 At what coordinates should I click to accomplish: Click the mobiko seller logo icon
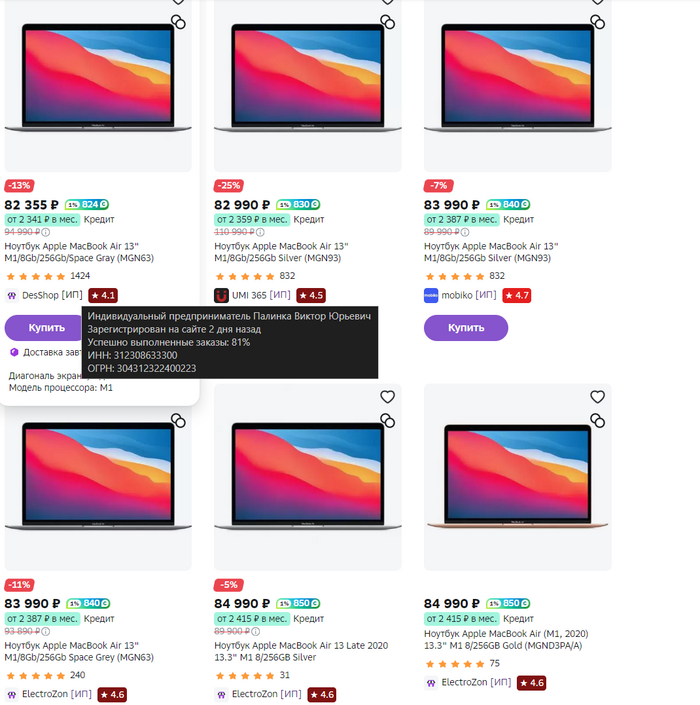point(431,295)
